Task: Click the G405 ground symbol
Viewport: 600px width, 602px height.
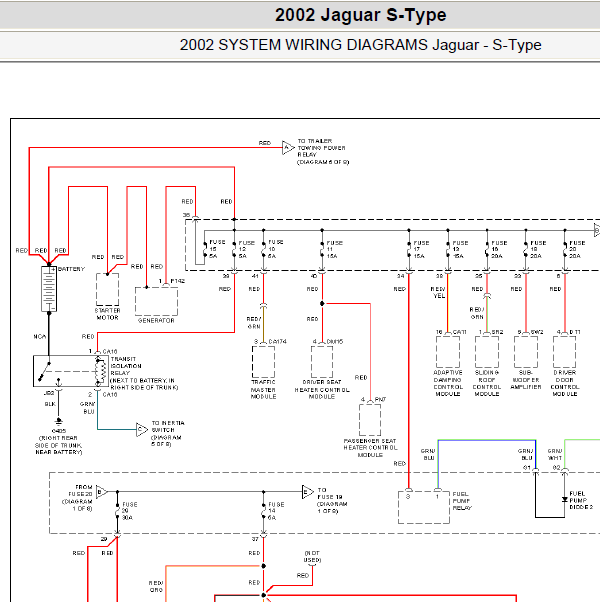Action: (x=58, y=422)
